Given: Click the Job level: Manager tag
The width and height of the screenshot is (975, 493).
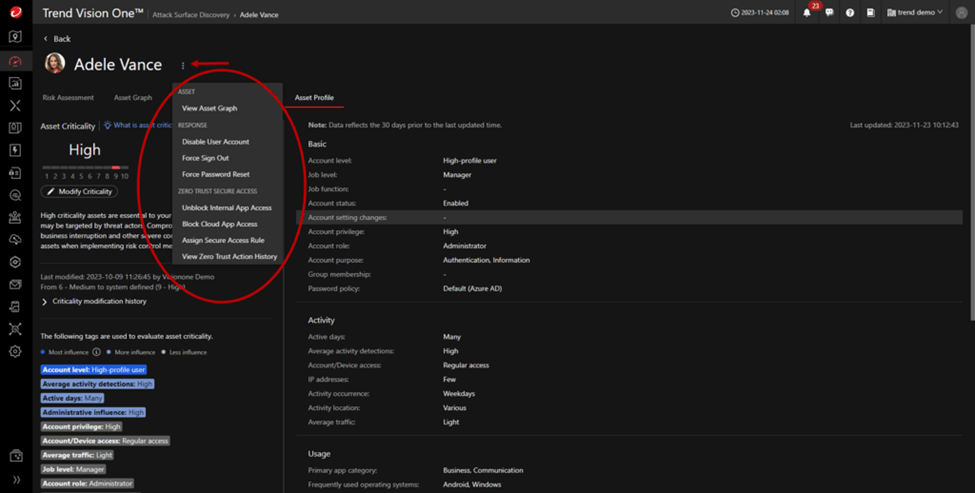Looking at the screenshot, I should coord(73,469).
